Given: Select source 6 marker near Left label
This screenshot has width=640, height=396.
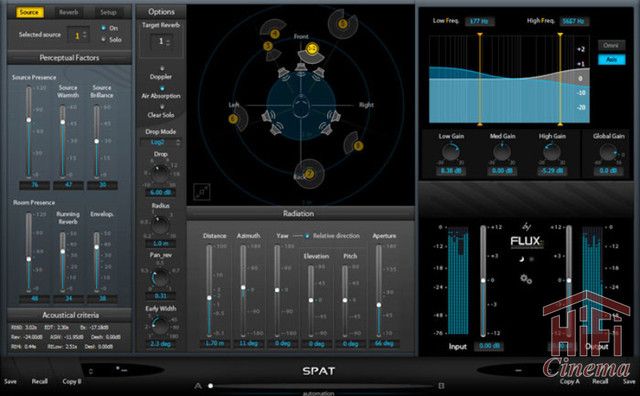Looking at the screenshot, I should [233, 119].
